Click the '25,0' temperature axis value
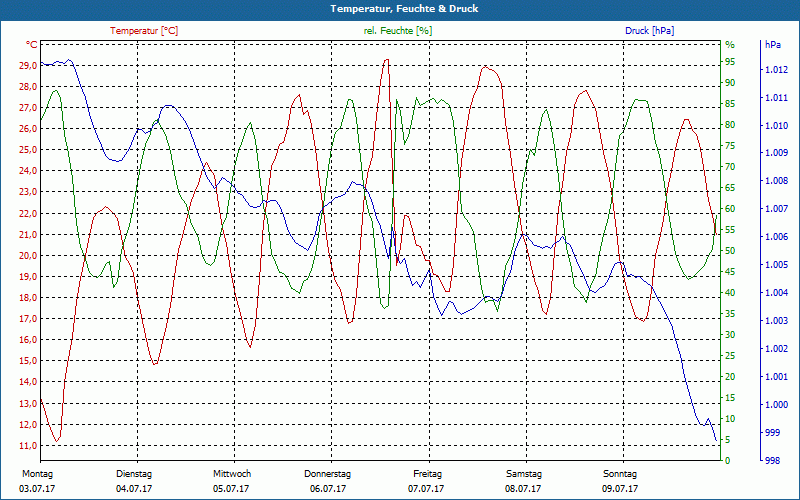The width and height of the screenshot is (800, 500). tap(28, 150)
